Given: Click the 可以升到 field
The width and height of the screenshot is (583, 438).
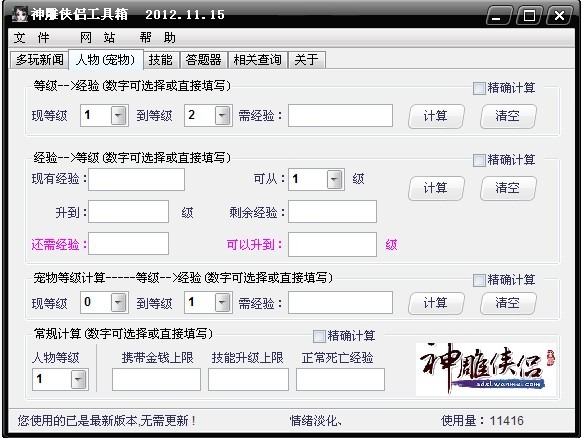Looking at the screenshot, I should (x=332, y=245).
